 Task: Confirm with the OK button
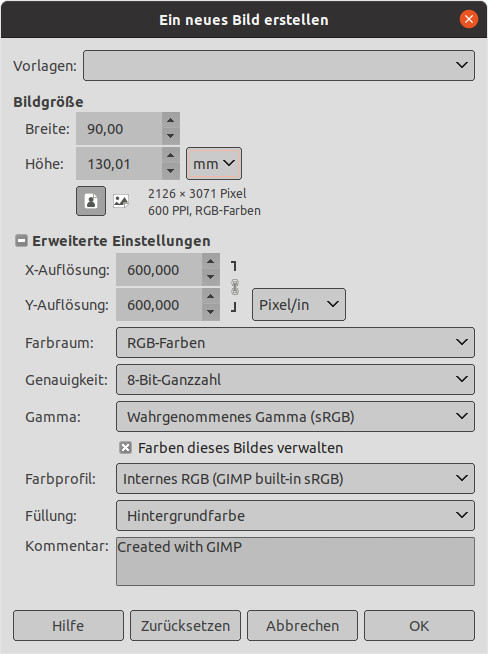(x=419, y=626)
